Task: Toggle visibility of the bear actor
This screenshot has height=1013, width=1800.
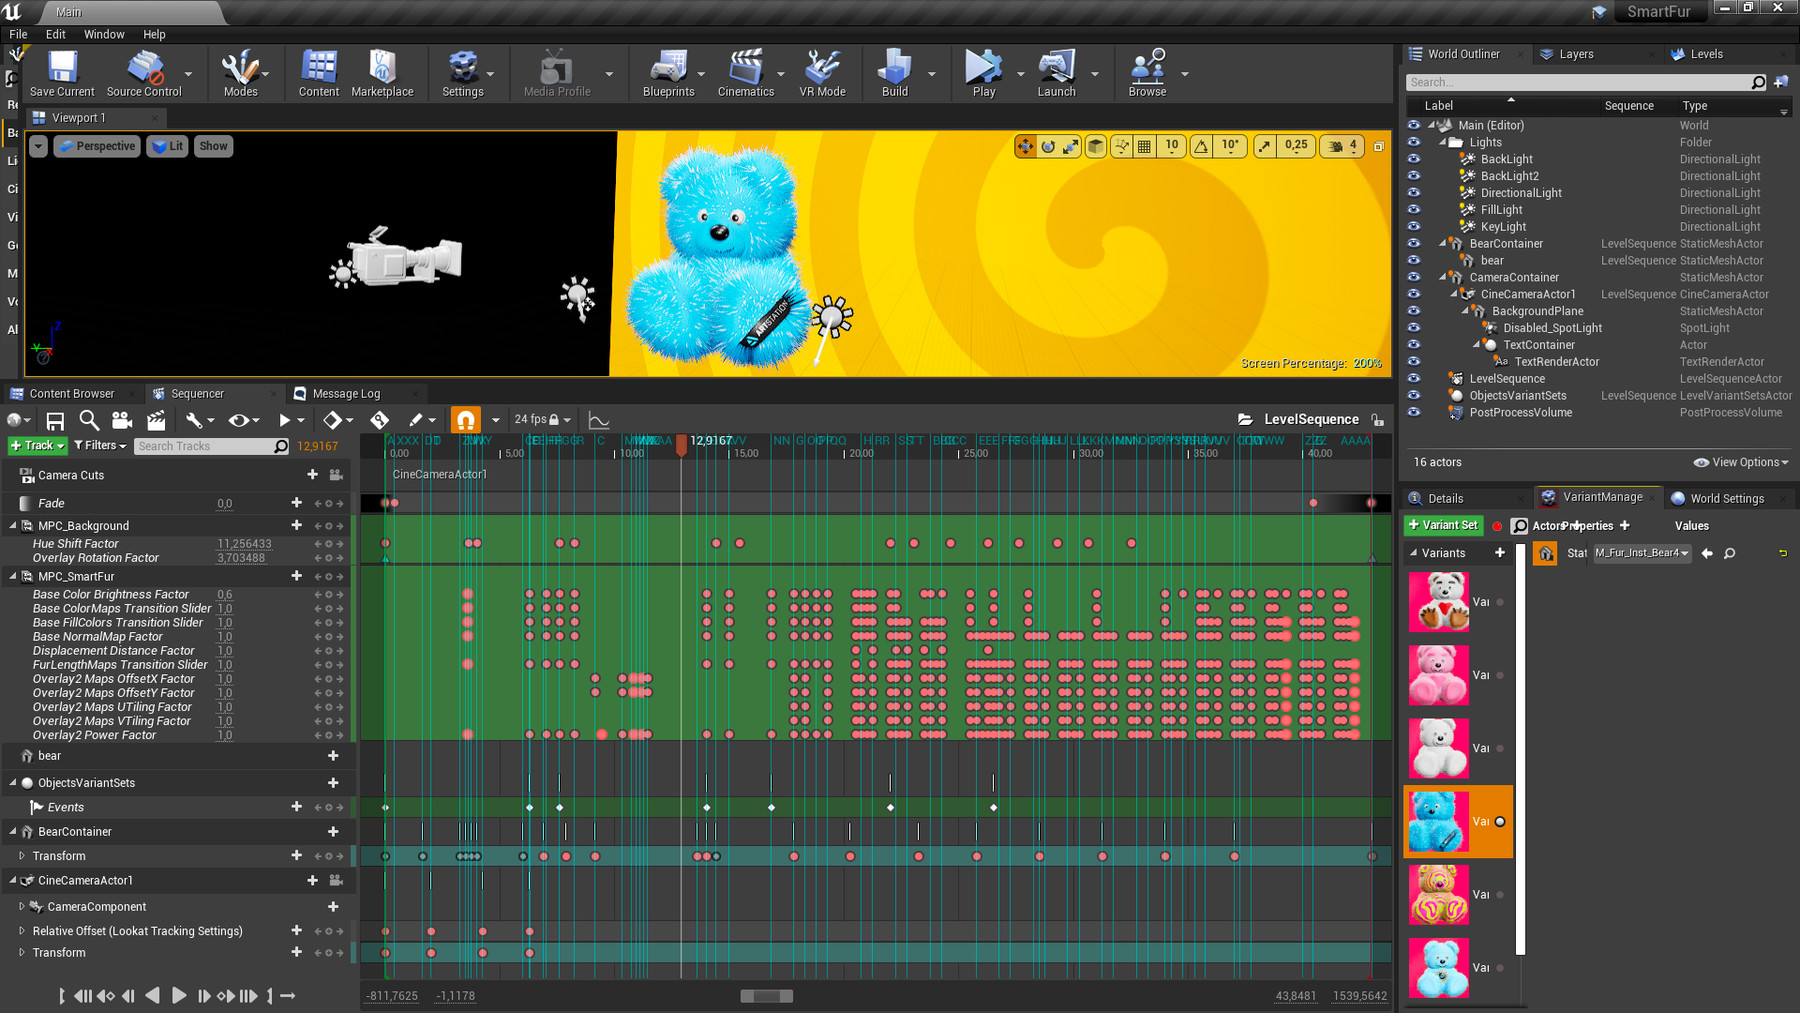Action: click(1414, 261)
